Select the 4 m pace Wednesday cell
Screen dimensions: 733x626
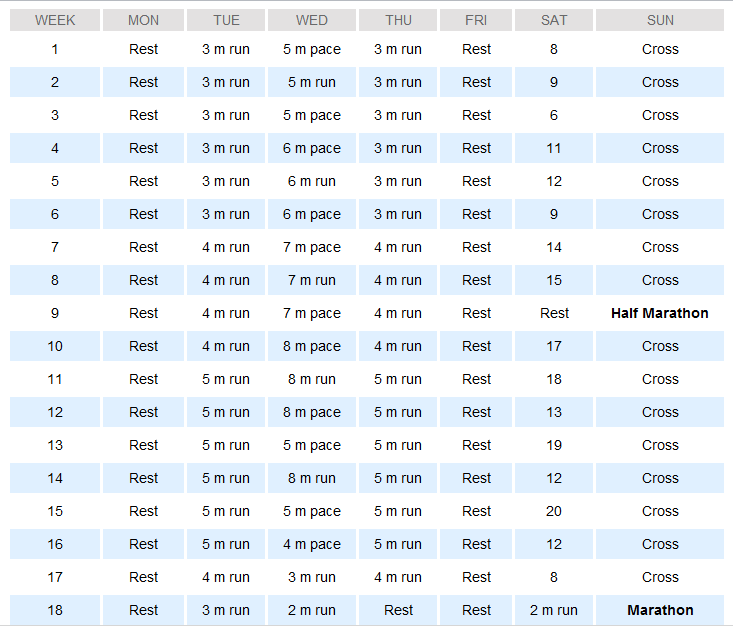312,544
